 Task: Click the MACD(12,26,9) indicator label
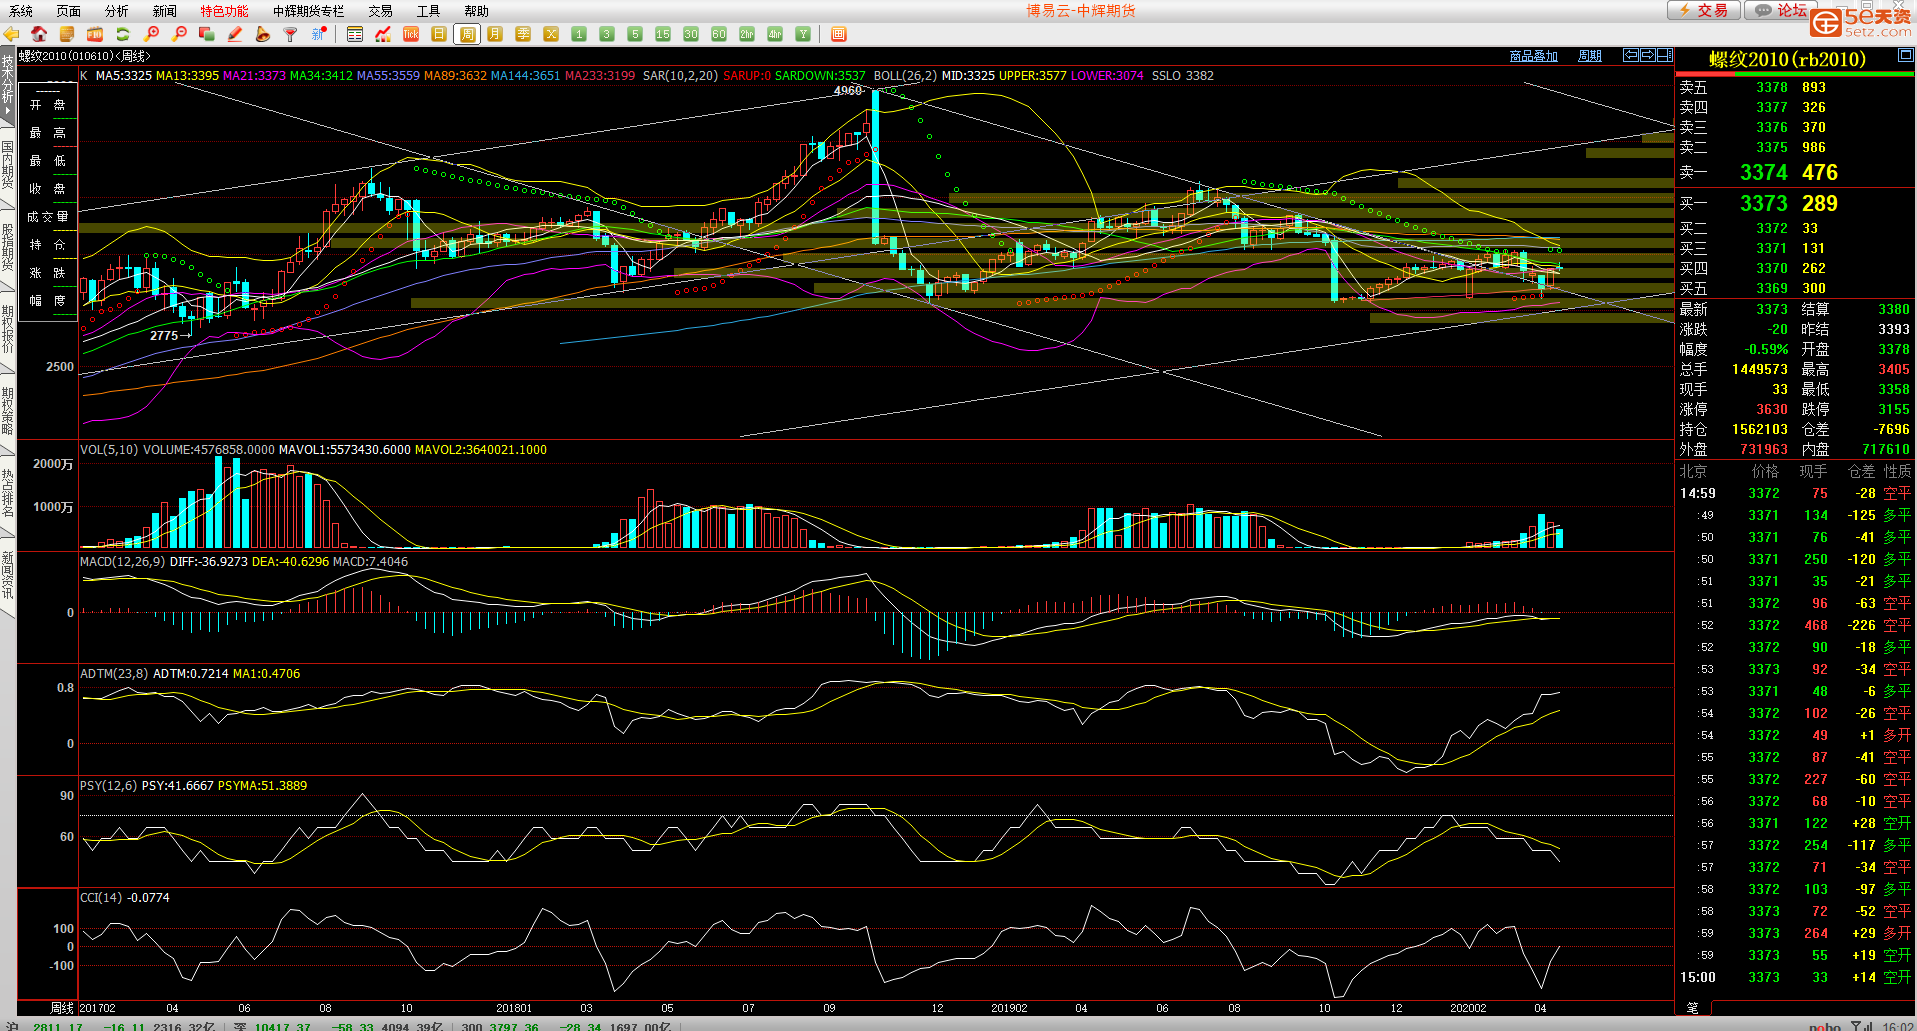(123, 562)
